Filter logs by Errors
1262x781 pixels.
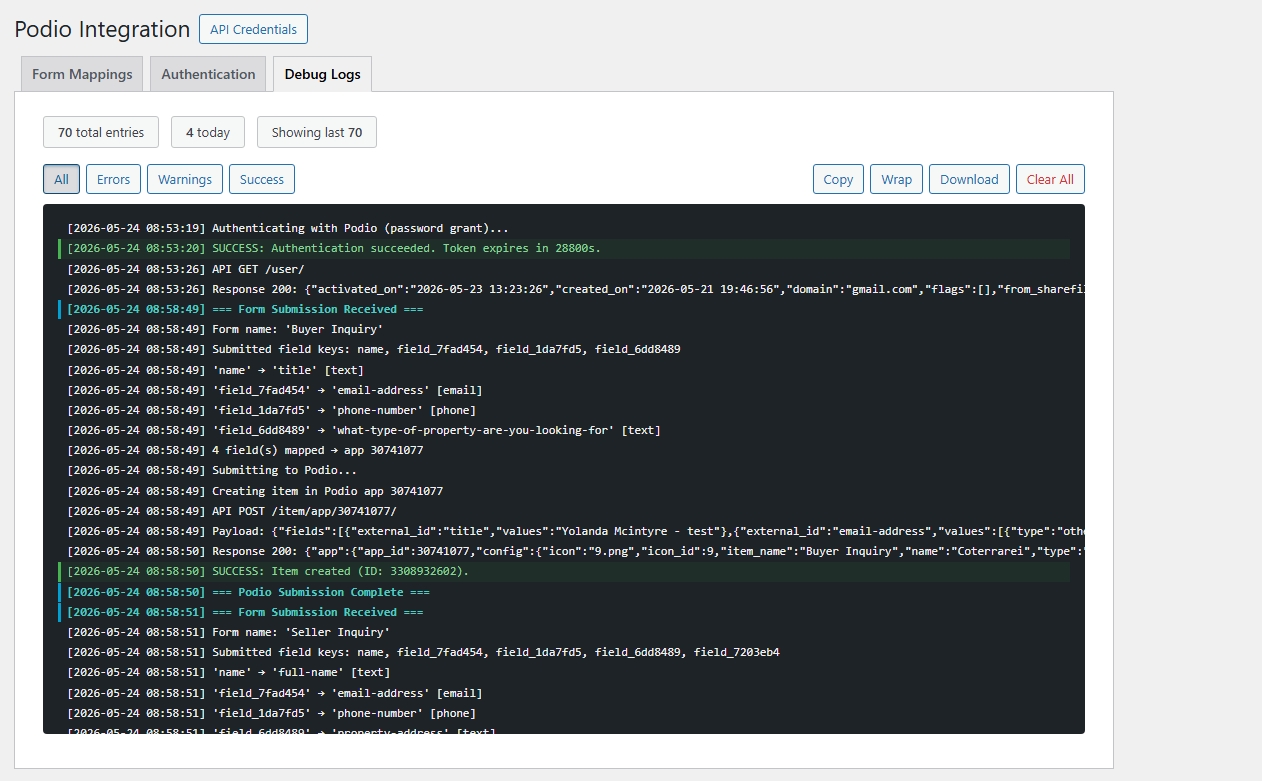pos(113,179)
